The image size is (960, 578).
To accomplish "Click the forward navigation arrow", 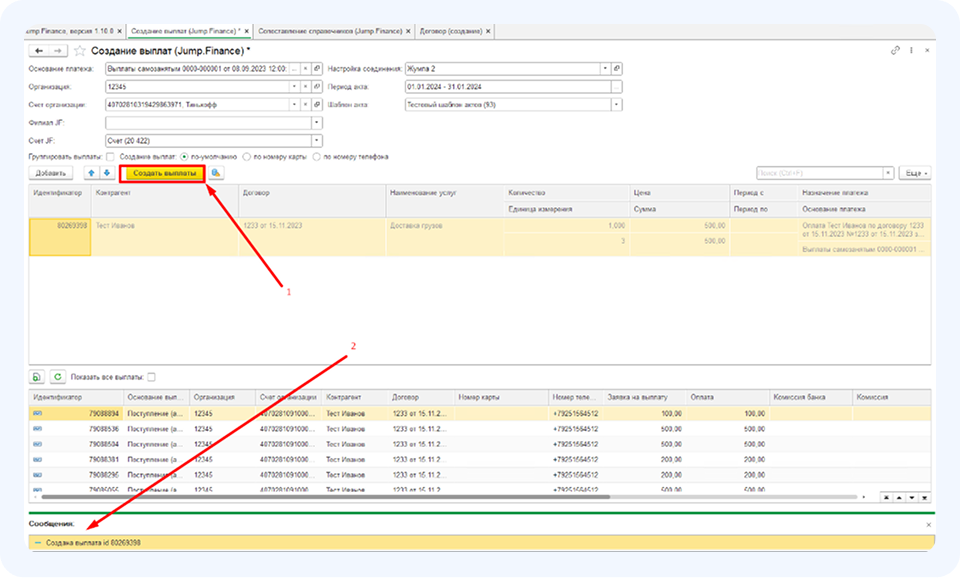I will click(x=59, y=50).
